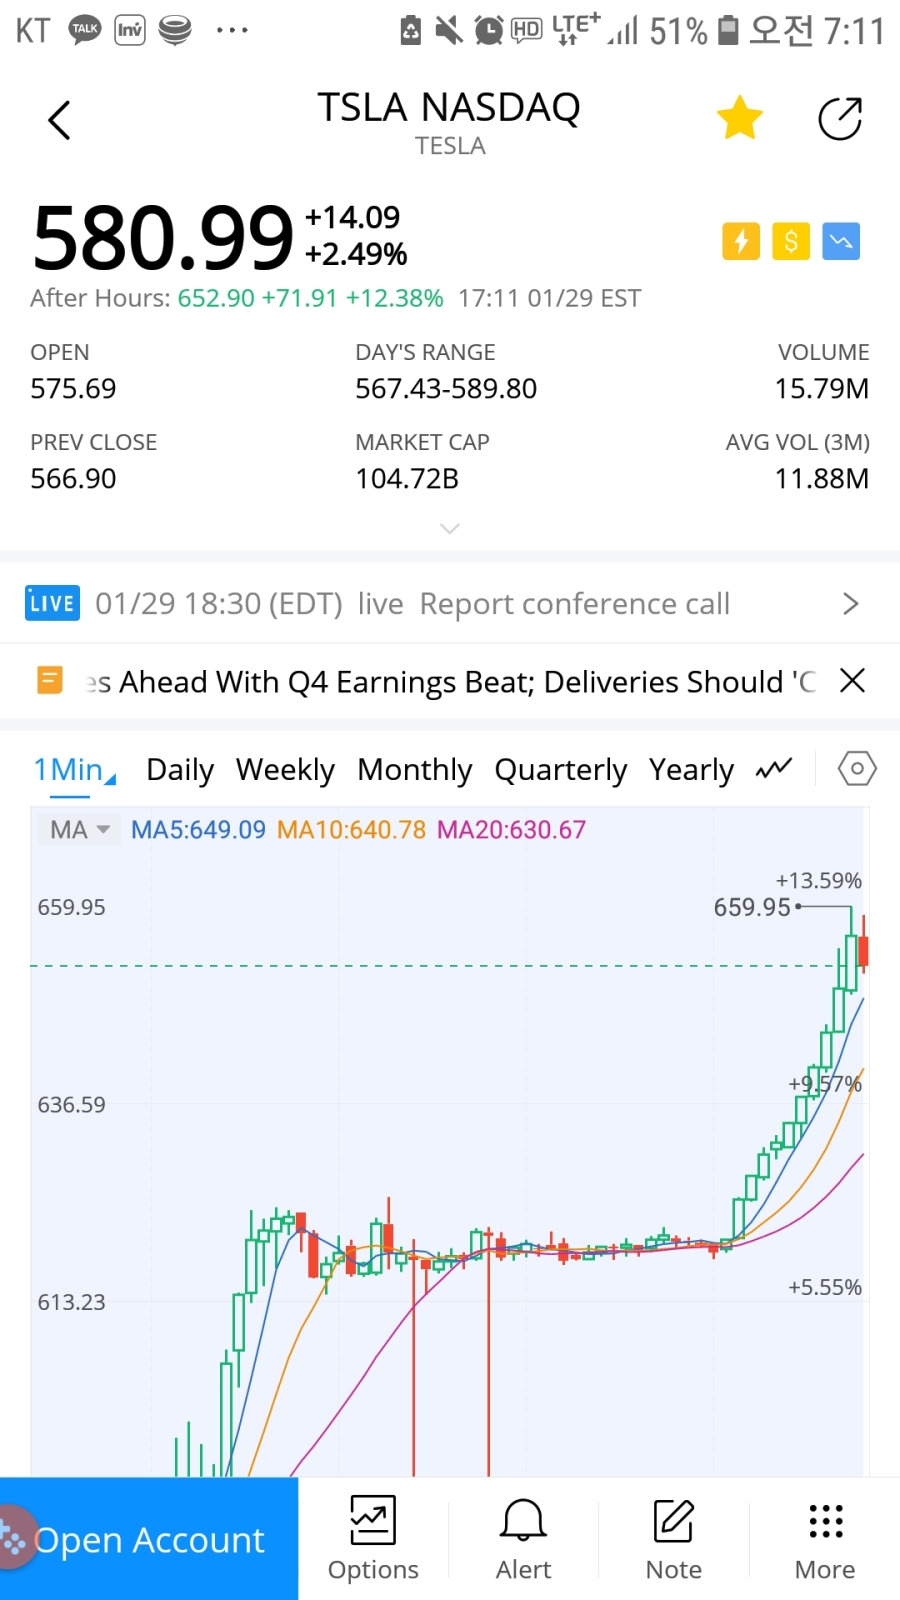900x1600 pixels.
Task: Tap the alarm clock status icon
Action: [x=488, y=30]
